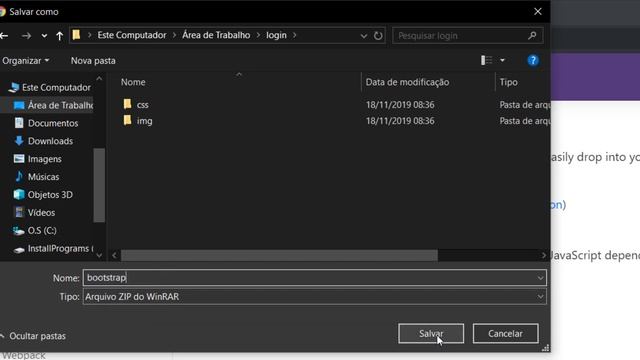Open the Nome field dropdown arrow
Viewport: 640px width, 360px height.
coord(540,278)
